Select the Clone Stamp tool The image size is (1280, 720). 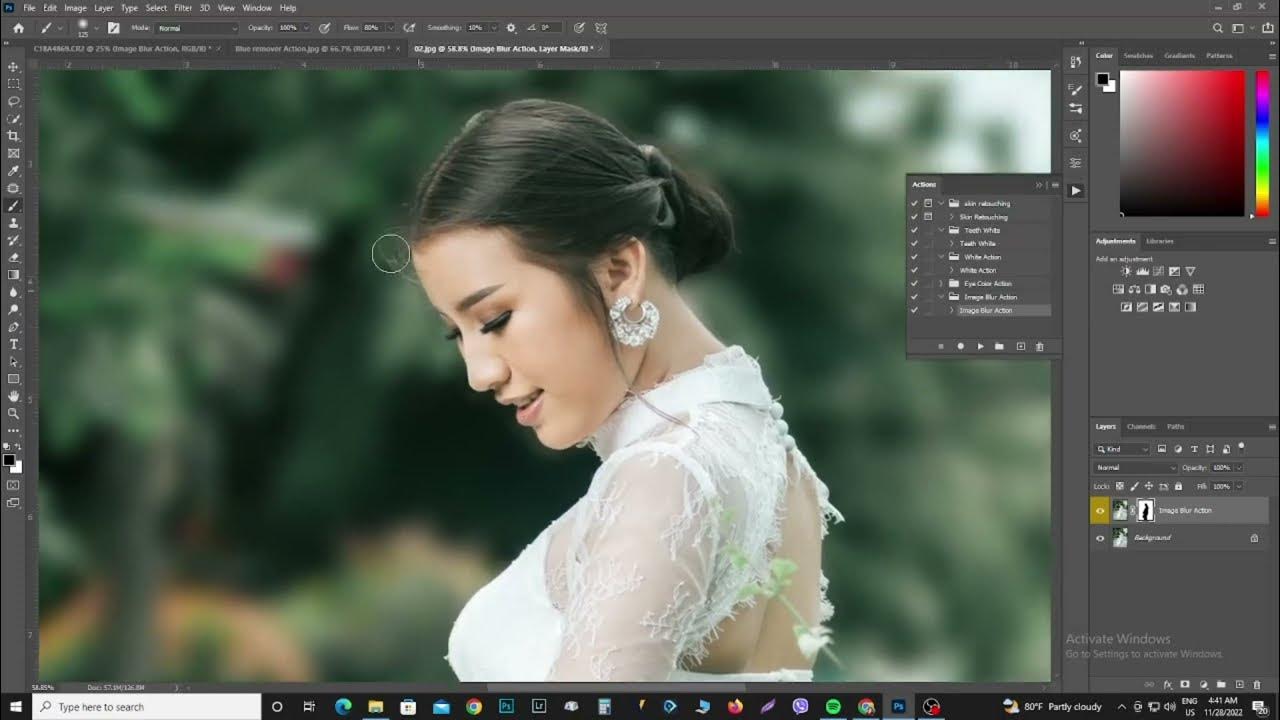[13, 222]
